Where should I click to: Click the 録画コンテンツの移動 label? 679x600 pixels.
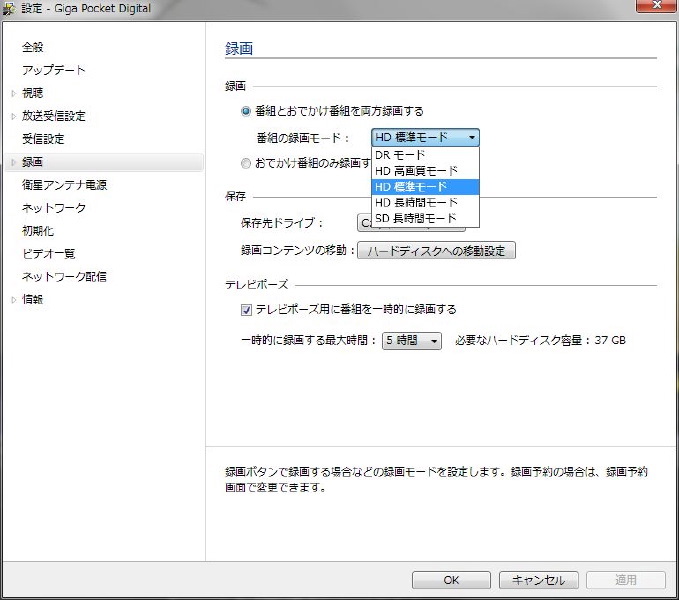tap(298, 251)
